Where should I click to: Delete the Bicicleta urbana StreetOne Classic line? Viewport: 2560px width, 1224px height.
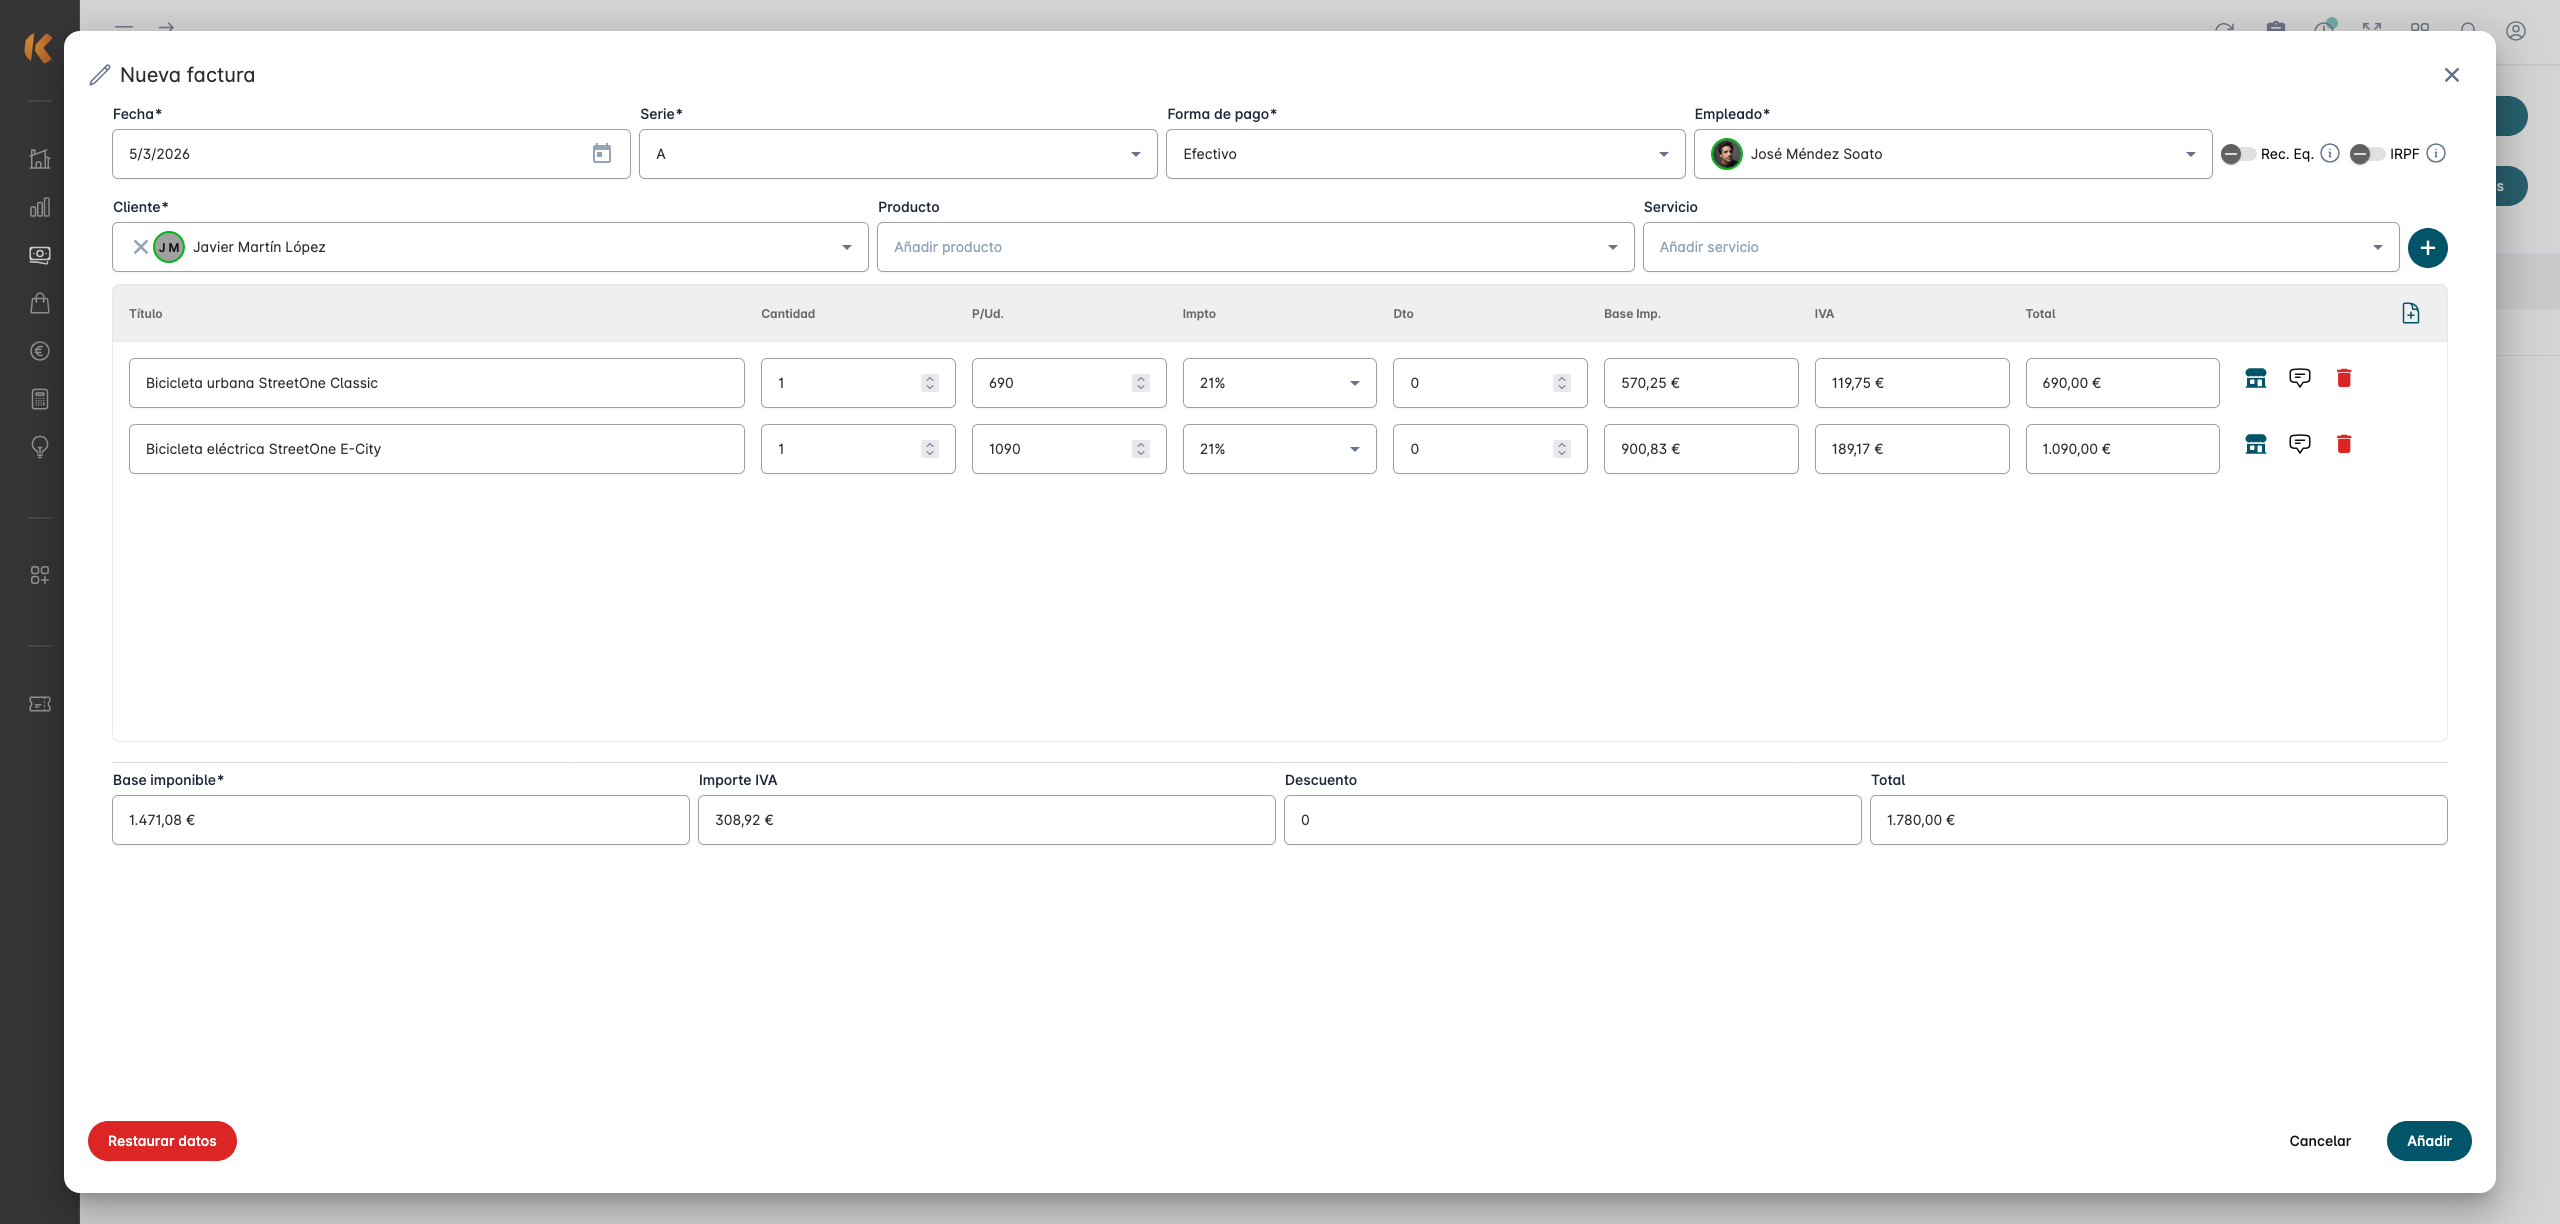tap(2343, 378)
